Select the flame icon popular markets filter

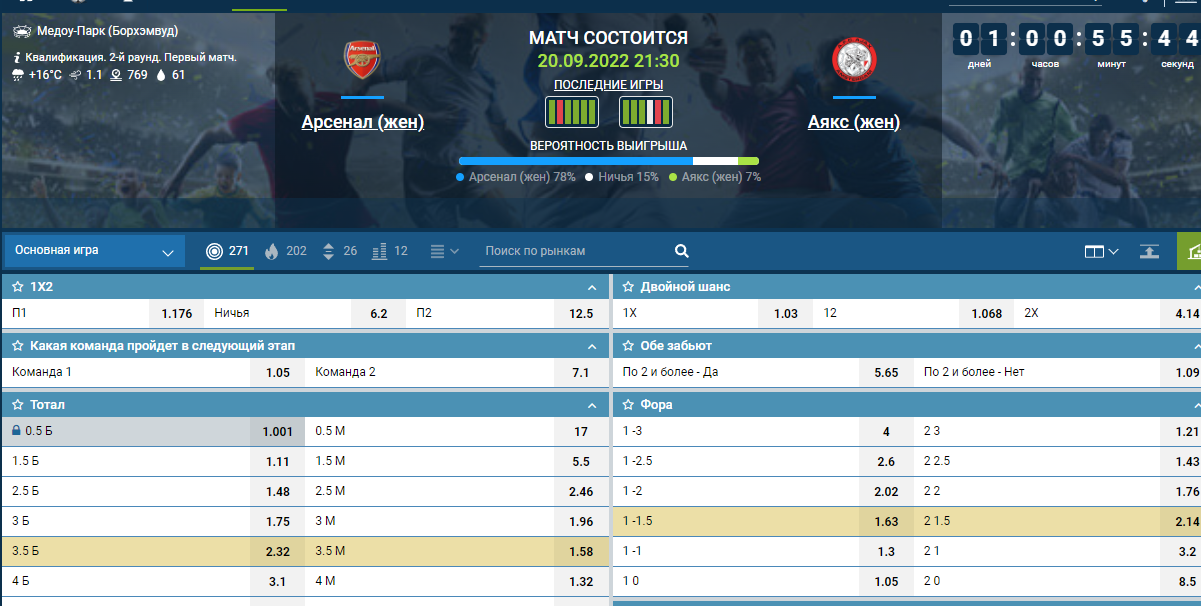[270, 251]
